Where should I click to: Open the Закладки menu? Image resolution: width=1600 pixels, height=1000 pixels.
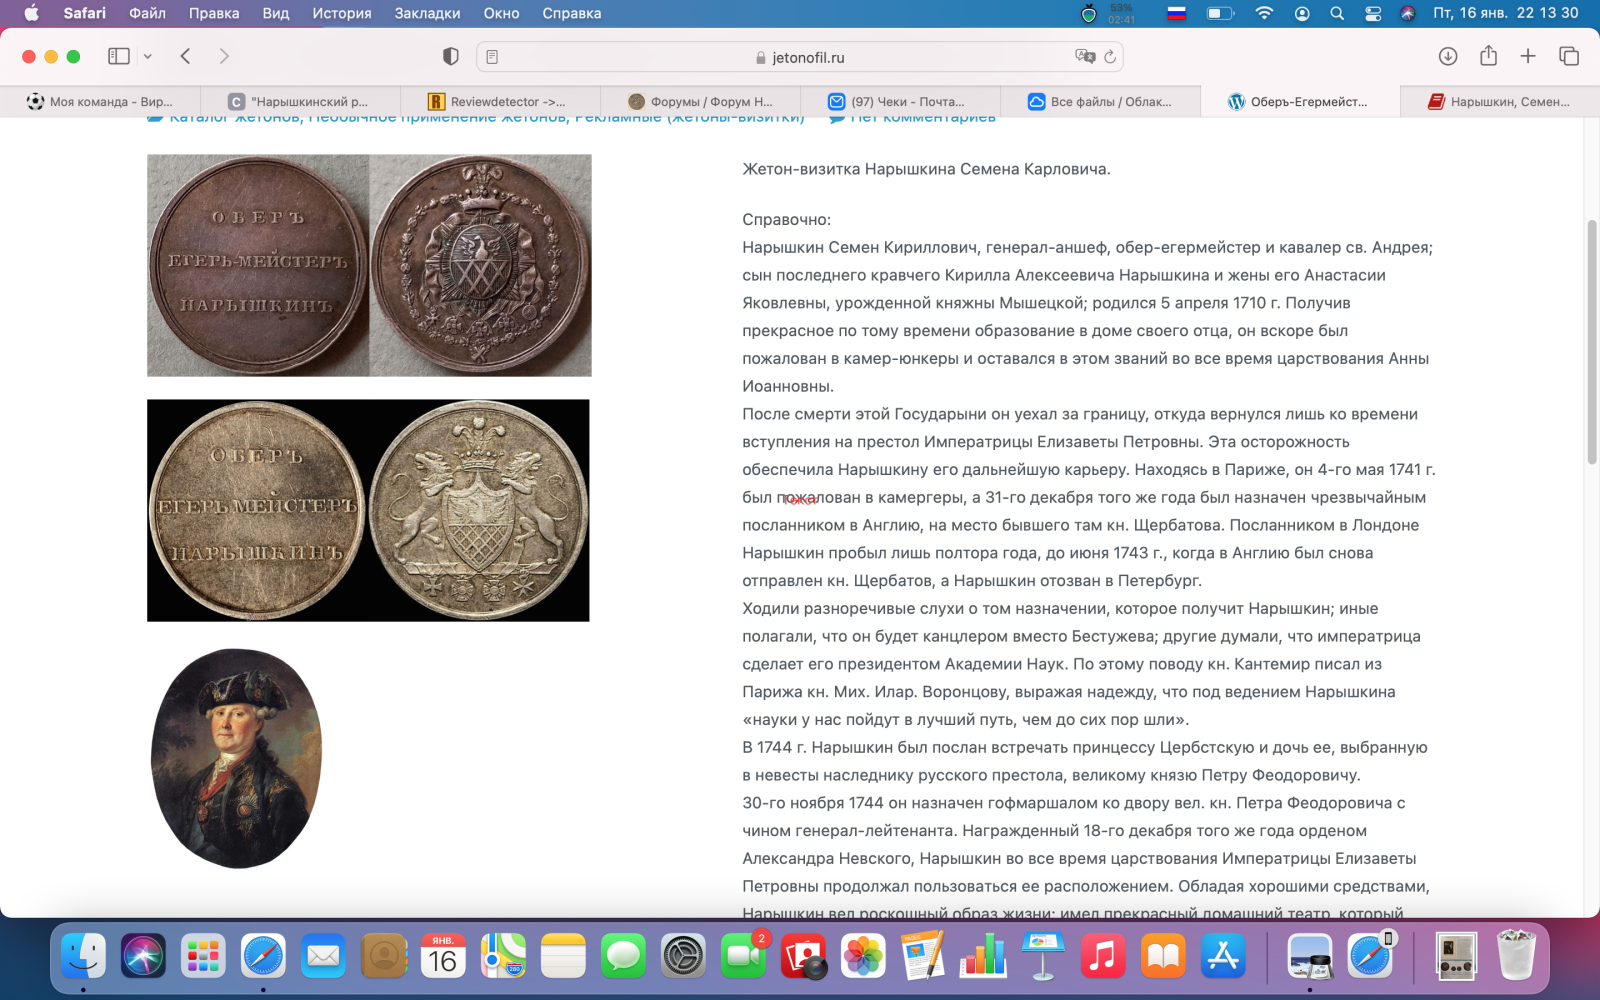tap(427, 13)
